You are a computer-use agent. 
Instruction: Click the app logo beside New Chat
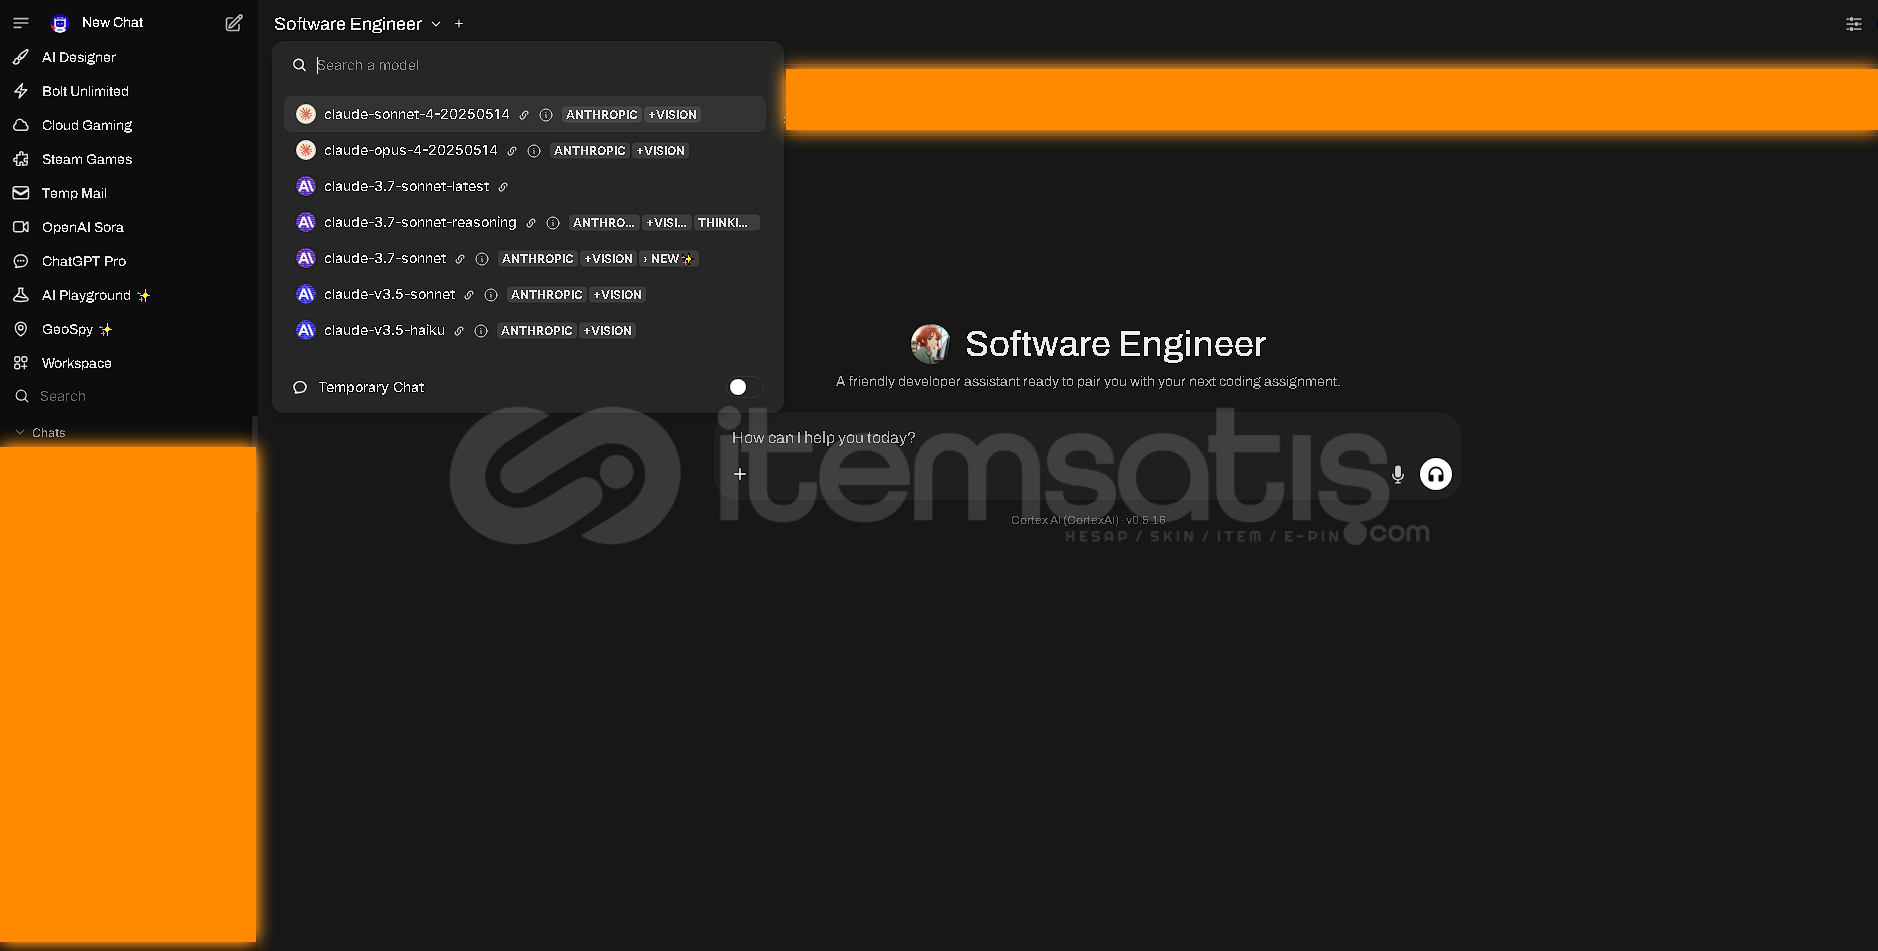(60, 23)
